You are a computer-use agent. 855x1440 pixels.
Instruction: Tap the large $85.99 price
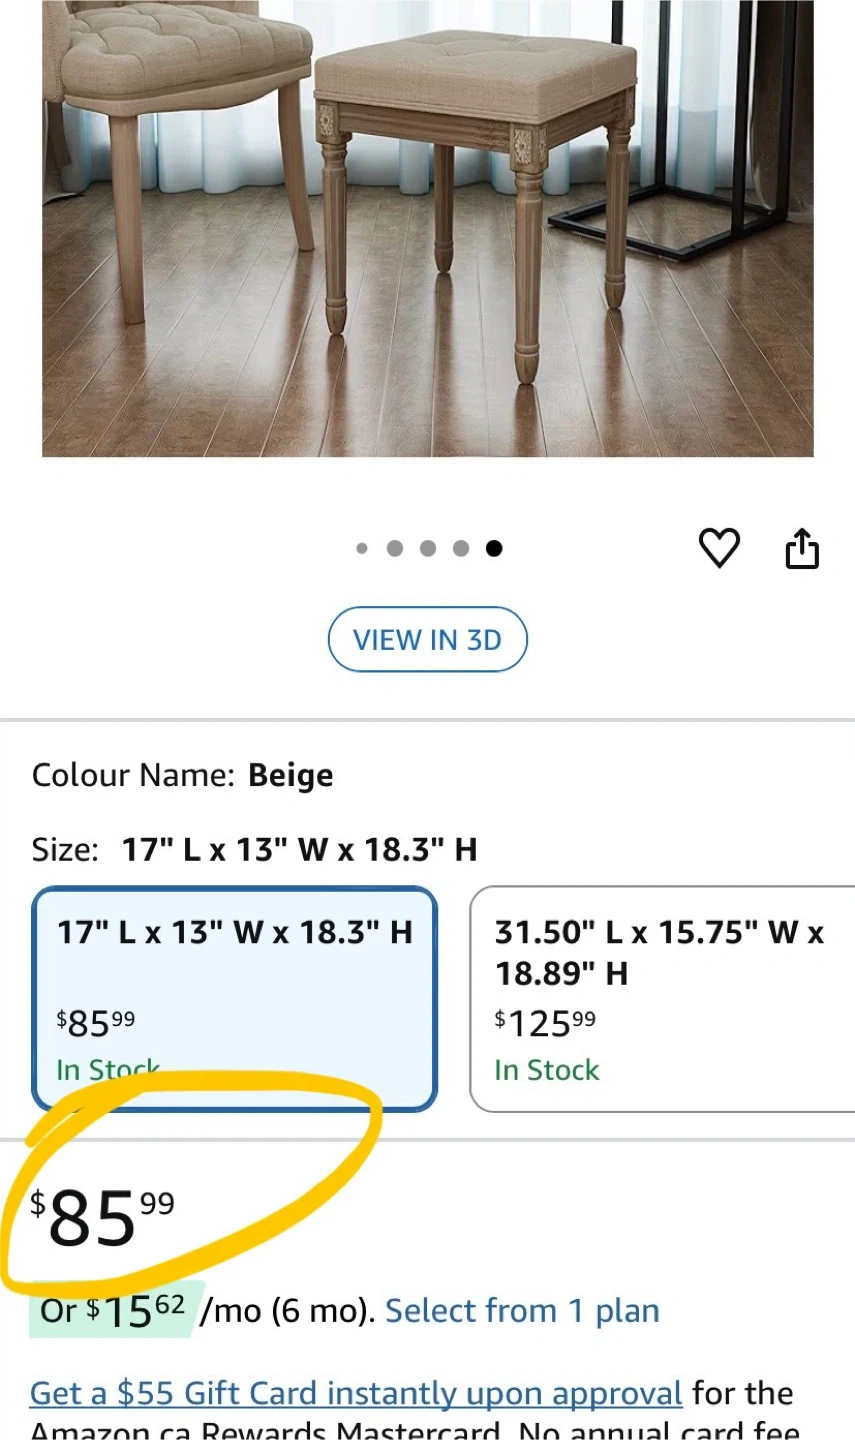102,1217
